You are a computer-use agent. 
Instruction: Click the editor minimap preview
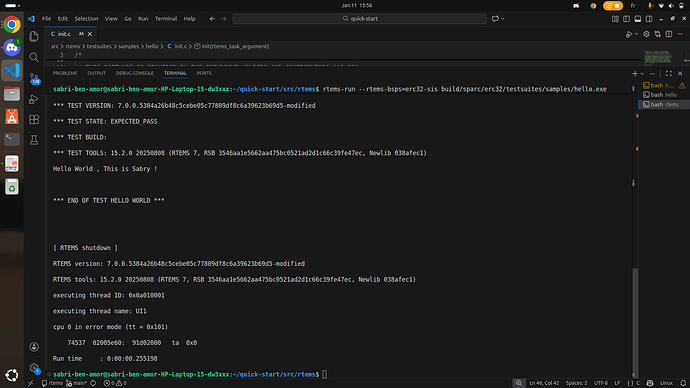[657, 57]
